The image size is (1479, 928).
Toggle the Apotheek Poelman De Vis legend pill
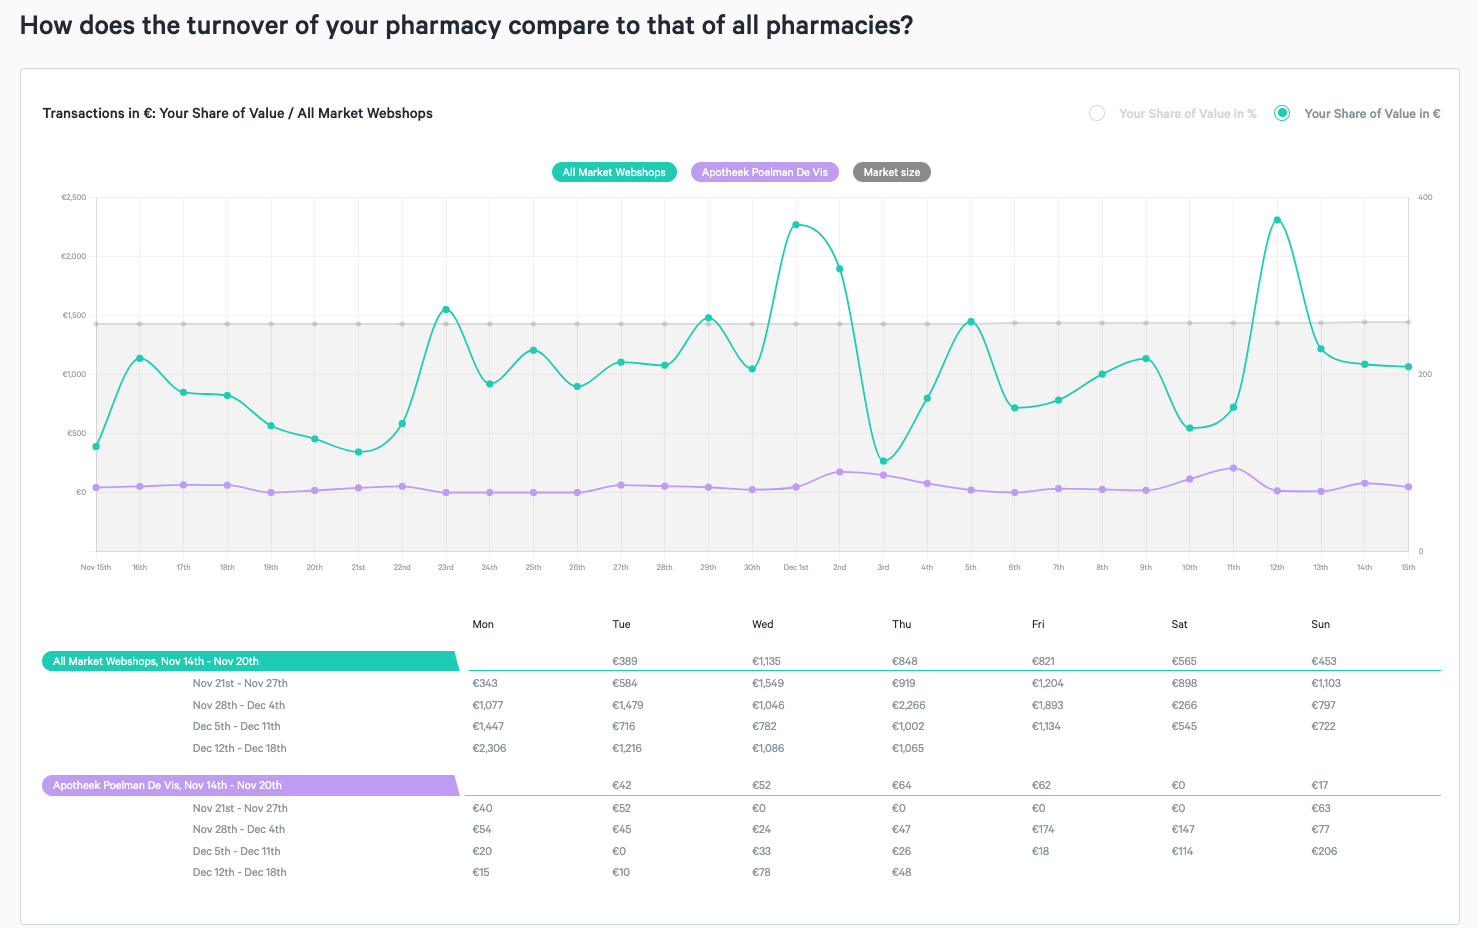(765, 172)
